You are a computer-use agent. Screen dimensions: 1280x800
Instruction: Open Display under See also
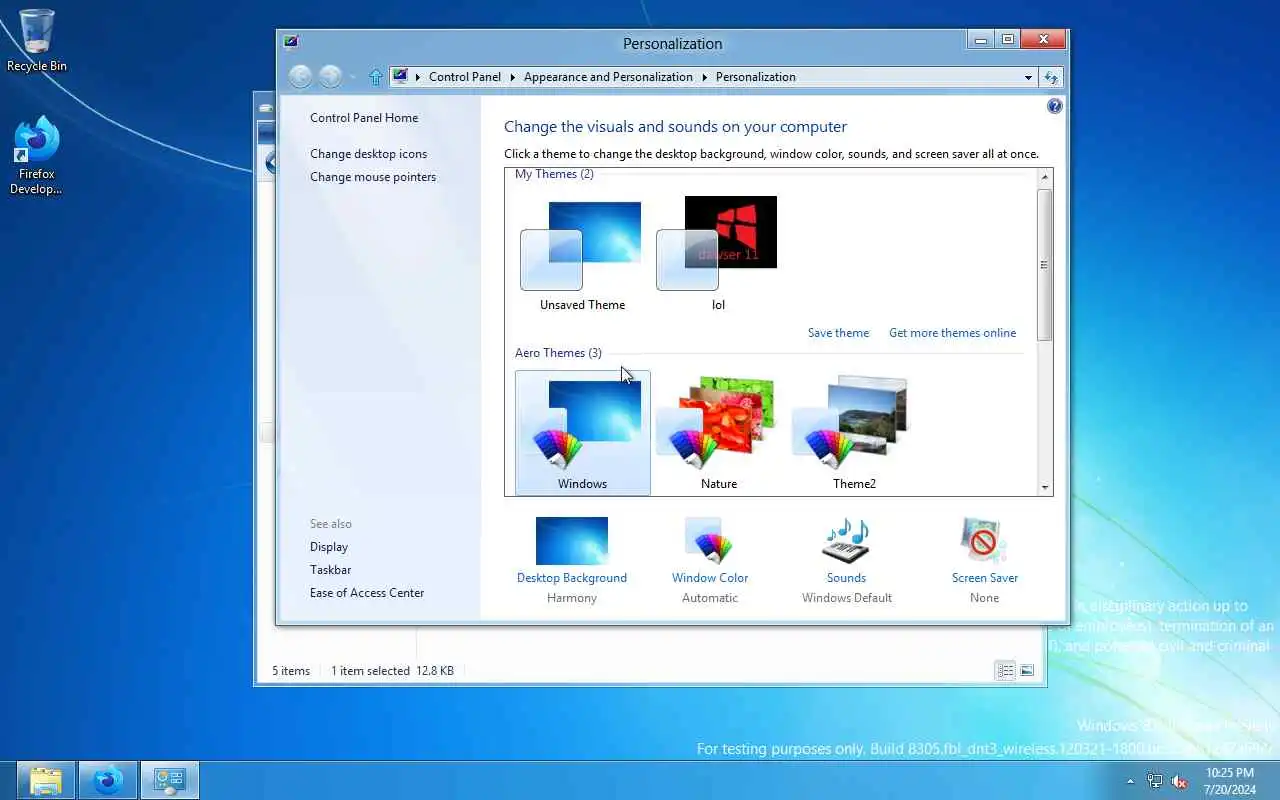[329, 546]
